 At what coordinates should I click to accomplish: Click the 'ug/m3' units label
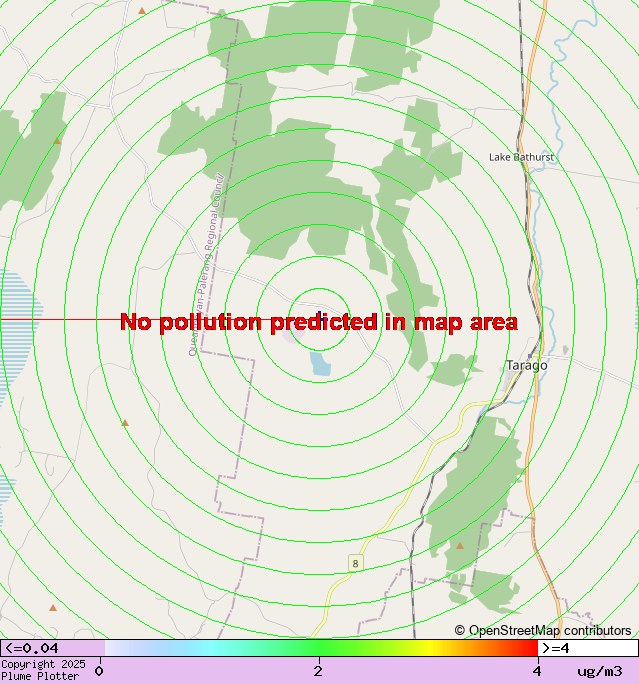[600, 671]
